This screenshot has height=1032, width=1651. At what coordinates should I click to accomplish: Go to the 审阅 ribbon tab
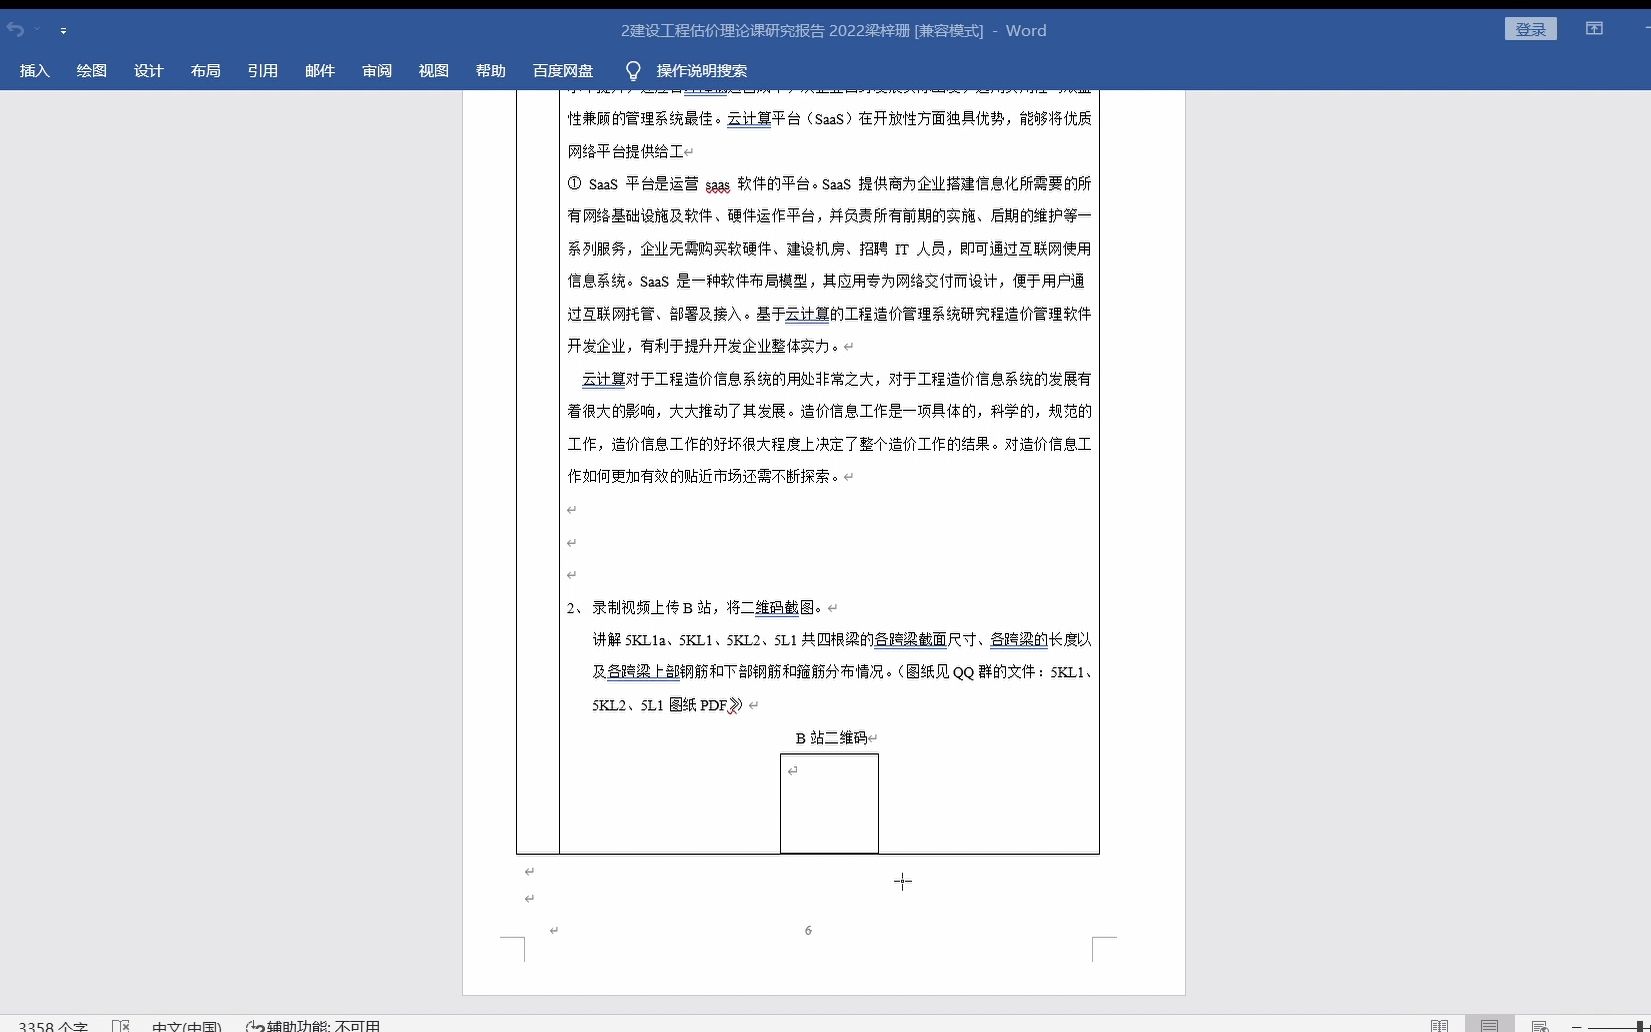pos(376,71)
